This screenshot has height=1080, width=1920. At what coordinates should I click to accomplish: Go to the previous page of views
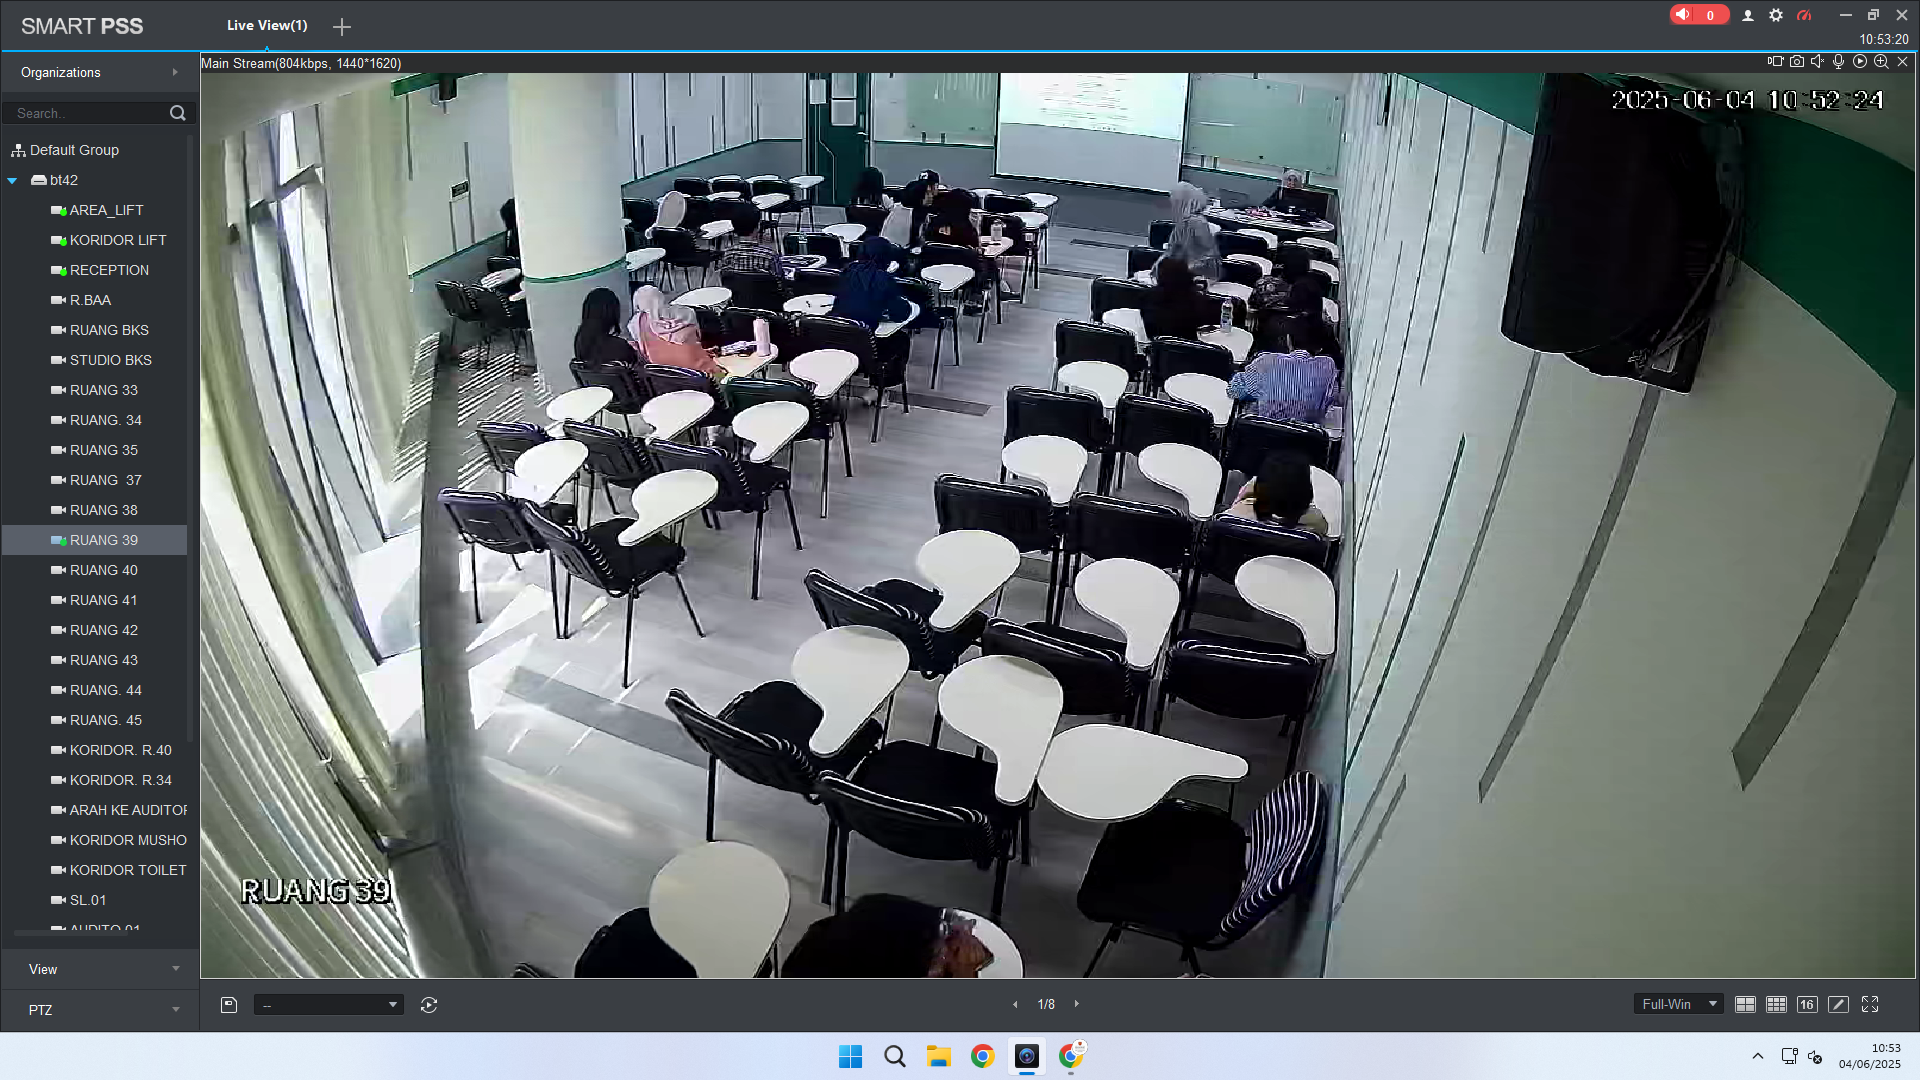1015,1005
